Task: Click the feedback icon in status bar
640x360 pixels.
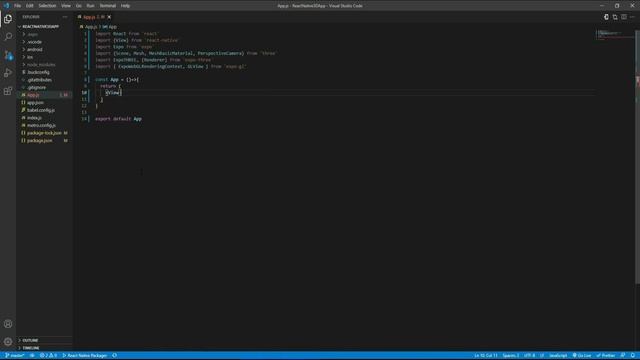Action: 623,356
